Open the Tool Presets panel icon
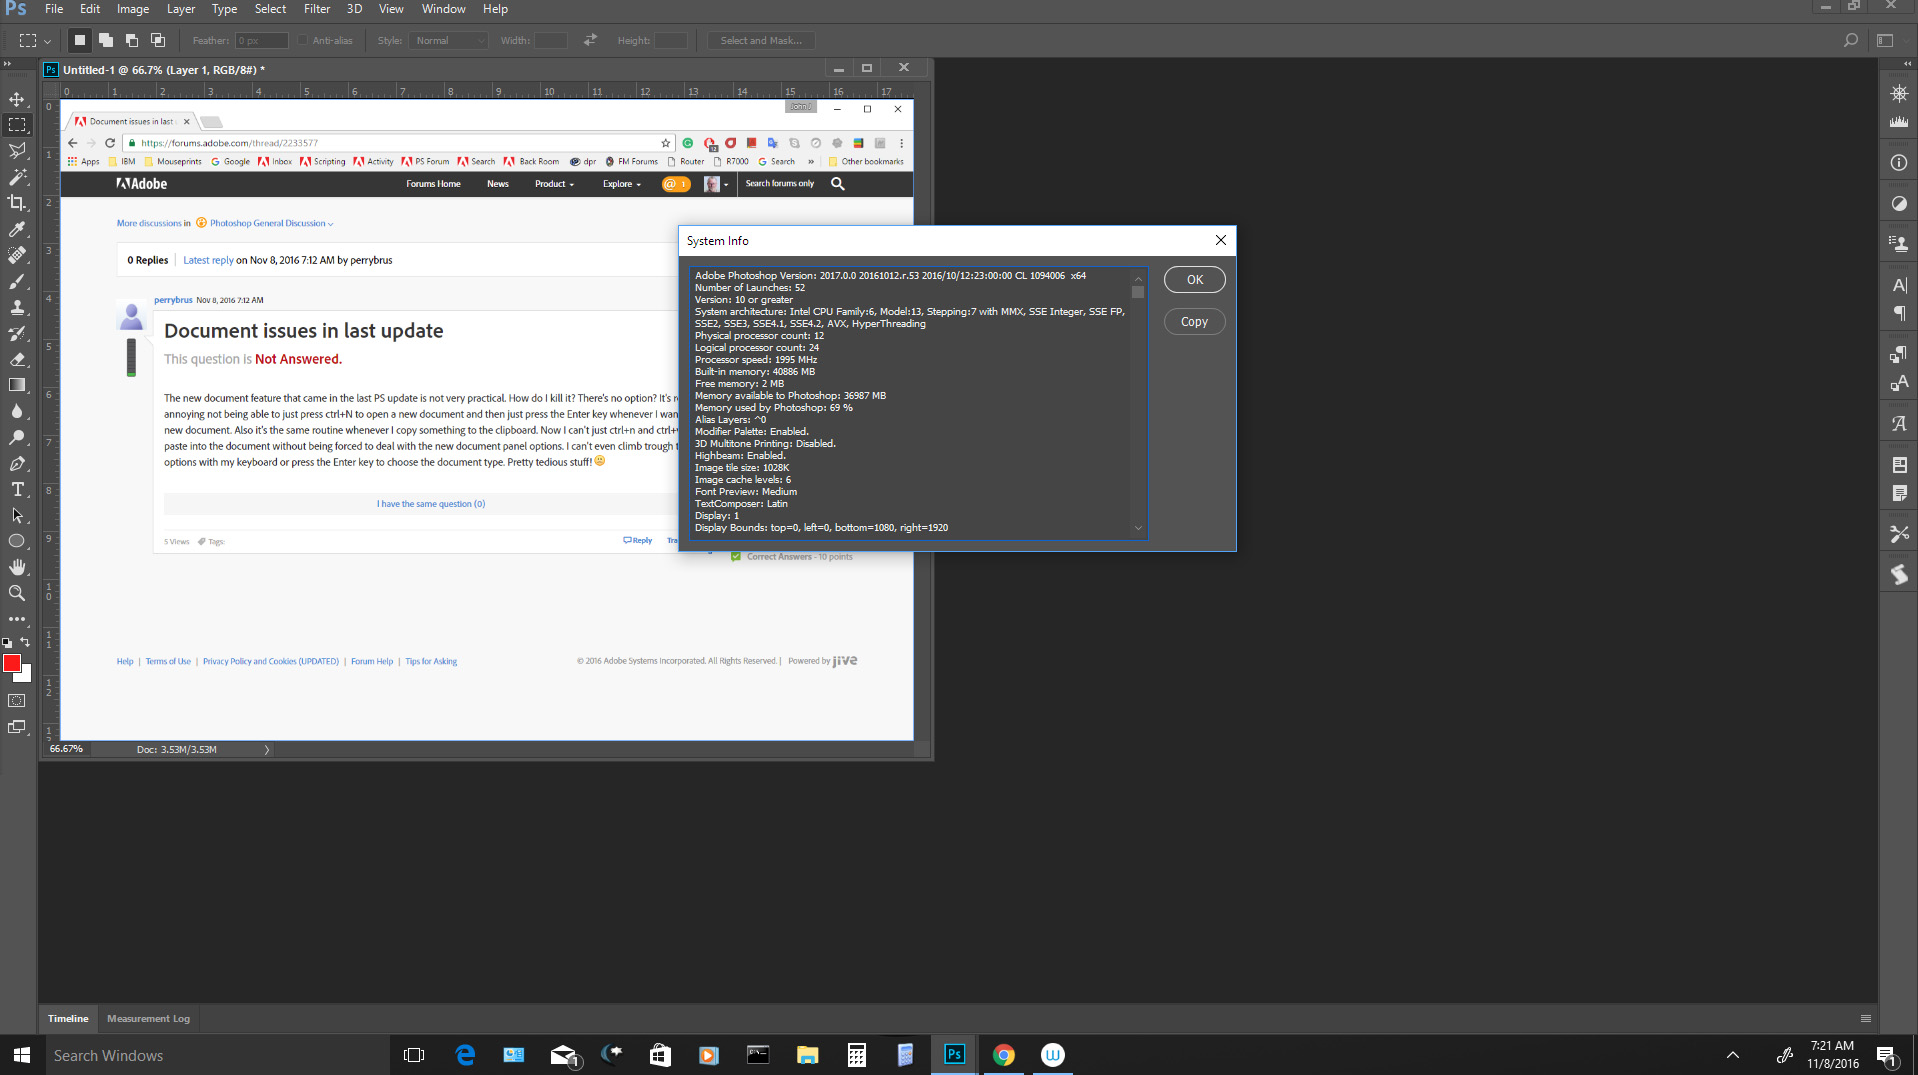This screenshot has width=1918, height=1075. (1899, 535)
